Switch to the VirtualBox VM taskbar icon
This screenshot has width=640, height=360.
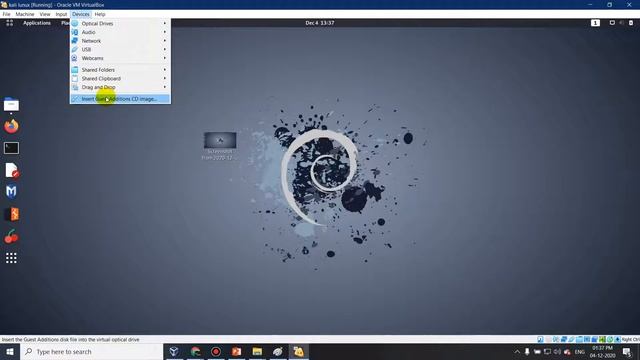298,352
